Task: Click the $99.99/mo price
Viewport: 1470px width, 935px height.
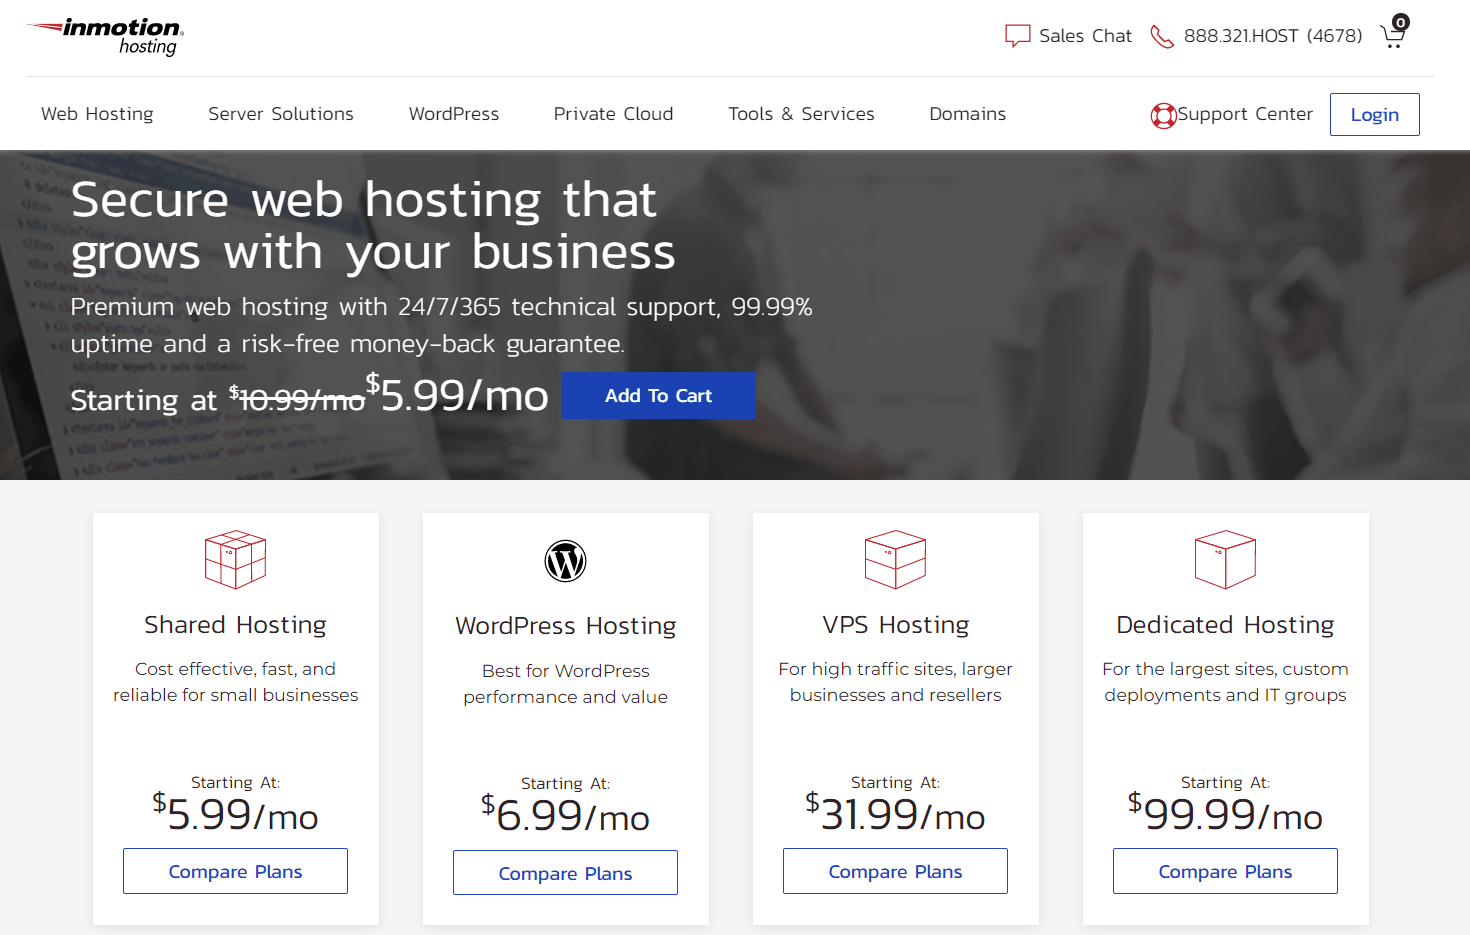Action: point(1225,814)
